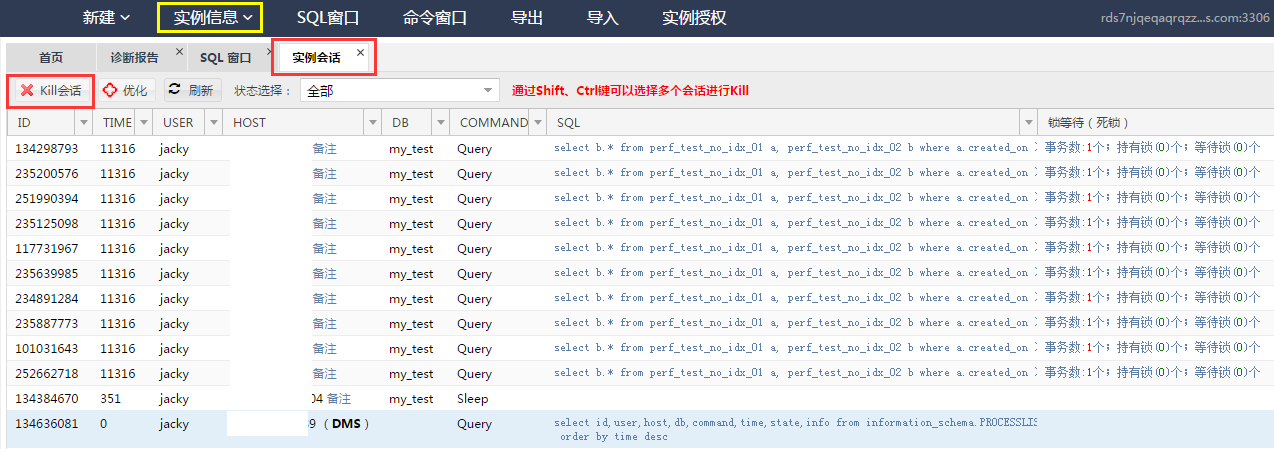This screenshot has height=449, width=1274.
Task: Open the ID column filter arrow
Action: coord(83,122)
